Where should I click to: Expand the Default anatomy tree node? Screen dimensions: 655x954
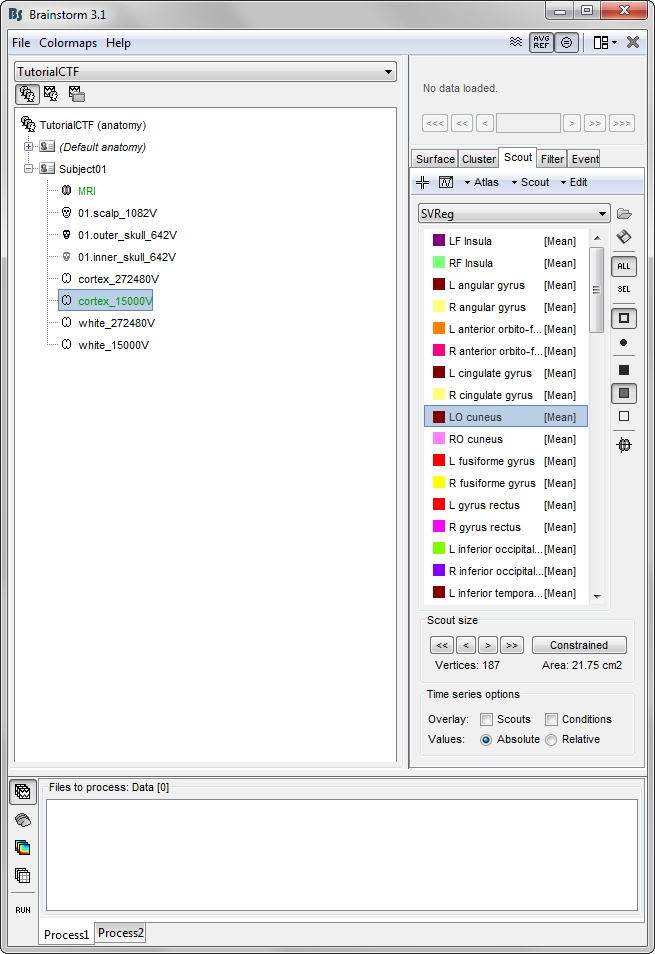(x=29, y=147)
